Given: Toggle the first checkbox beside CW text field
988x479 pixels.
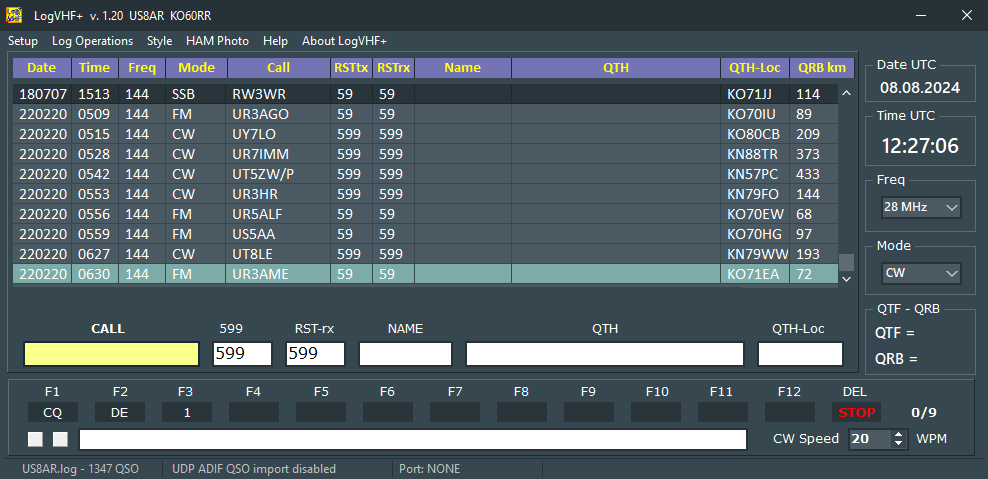Looking at the screenshot, I should tap(35, 439).
